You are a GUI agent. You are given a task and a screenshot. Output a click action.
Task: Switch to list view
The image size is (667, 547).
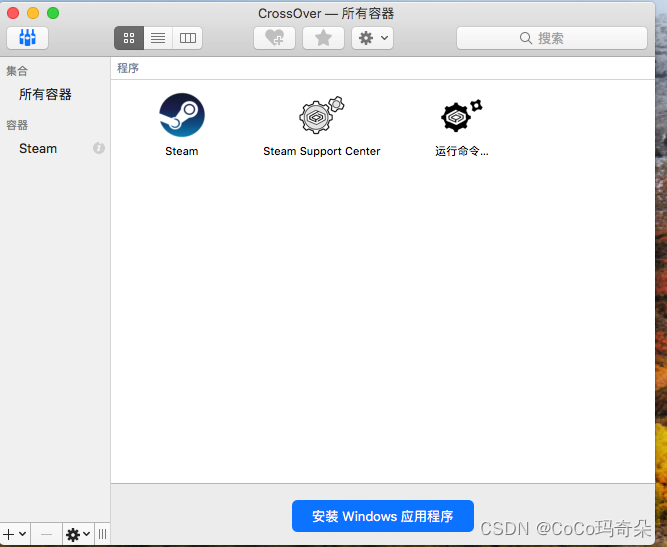158,38
